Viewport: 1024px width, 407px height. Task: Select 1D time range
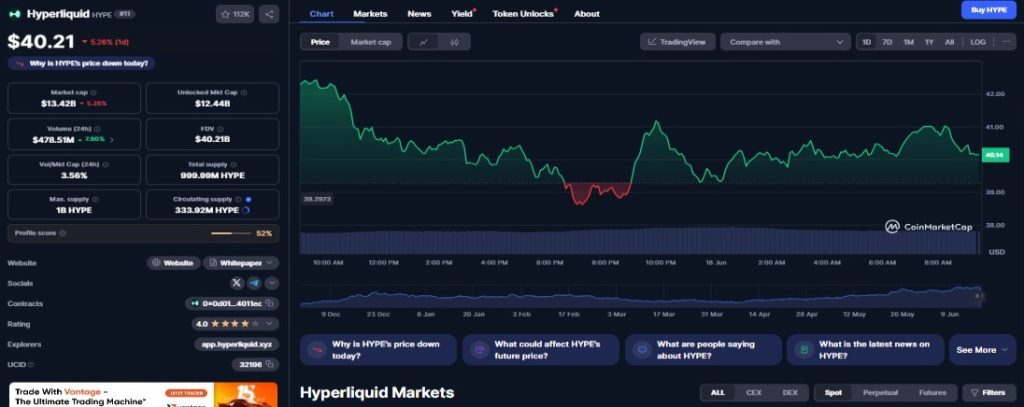coord(867,42)
